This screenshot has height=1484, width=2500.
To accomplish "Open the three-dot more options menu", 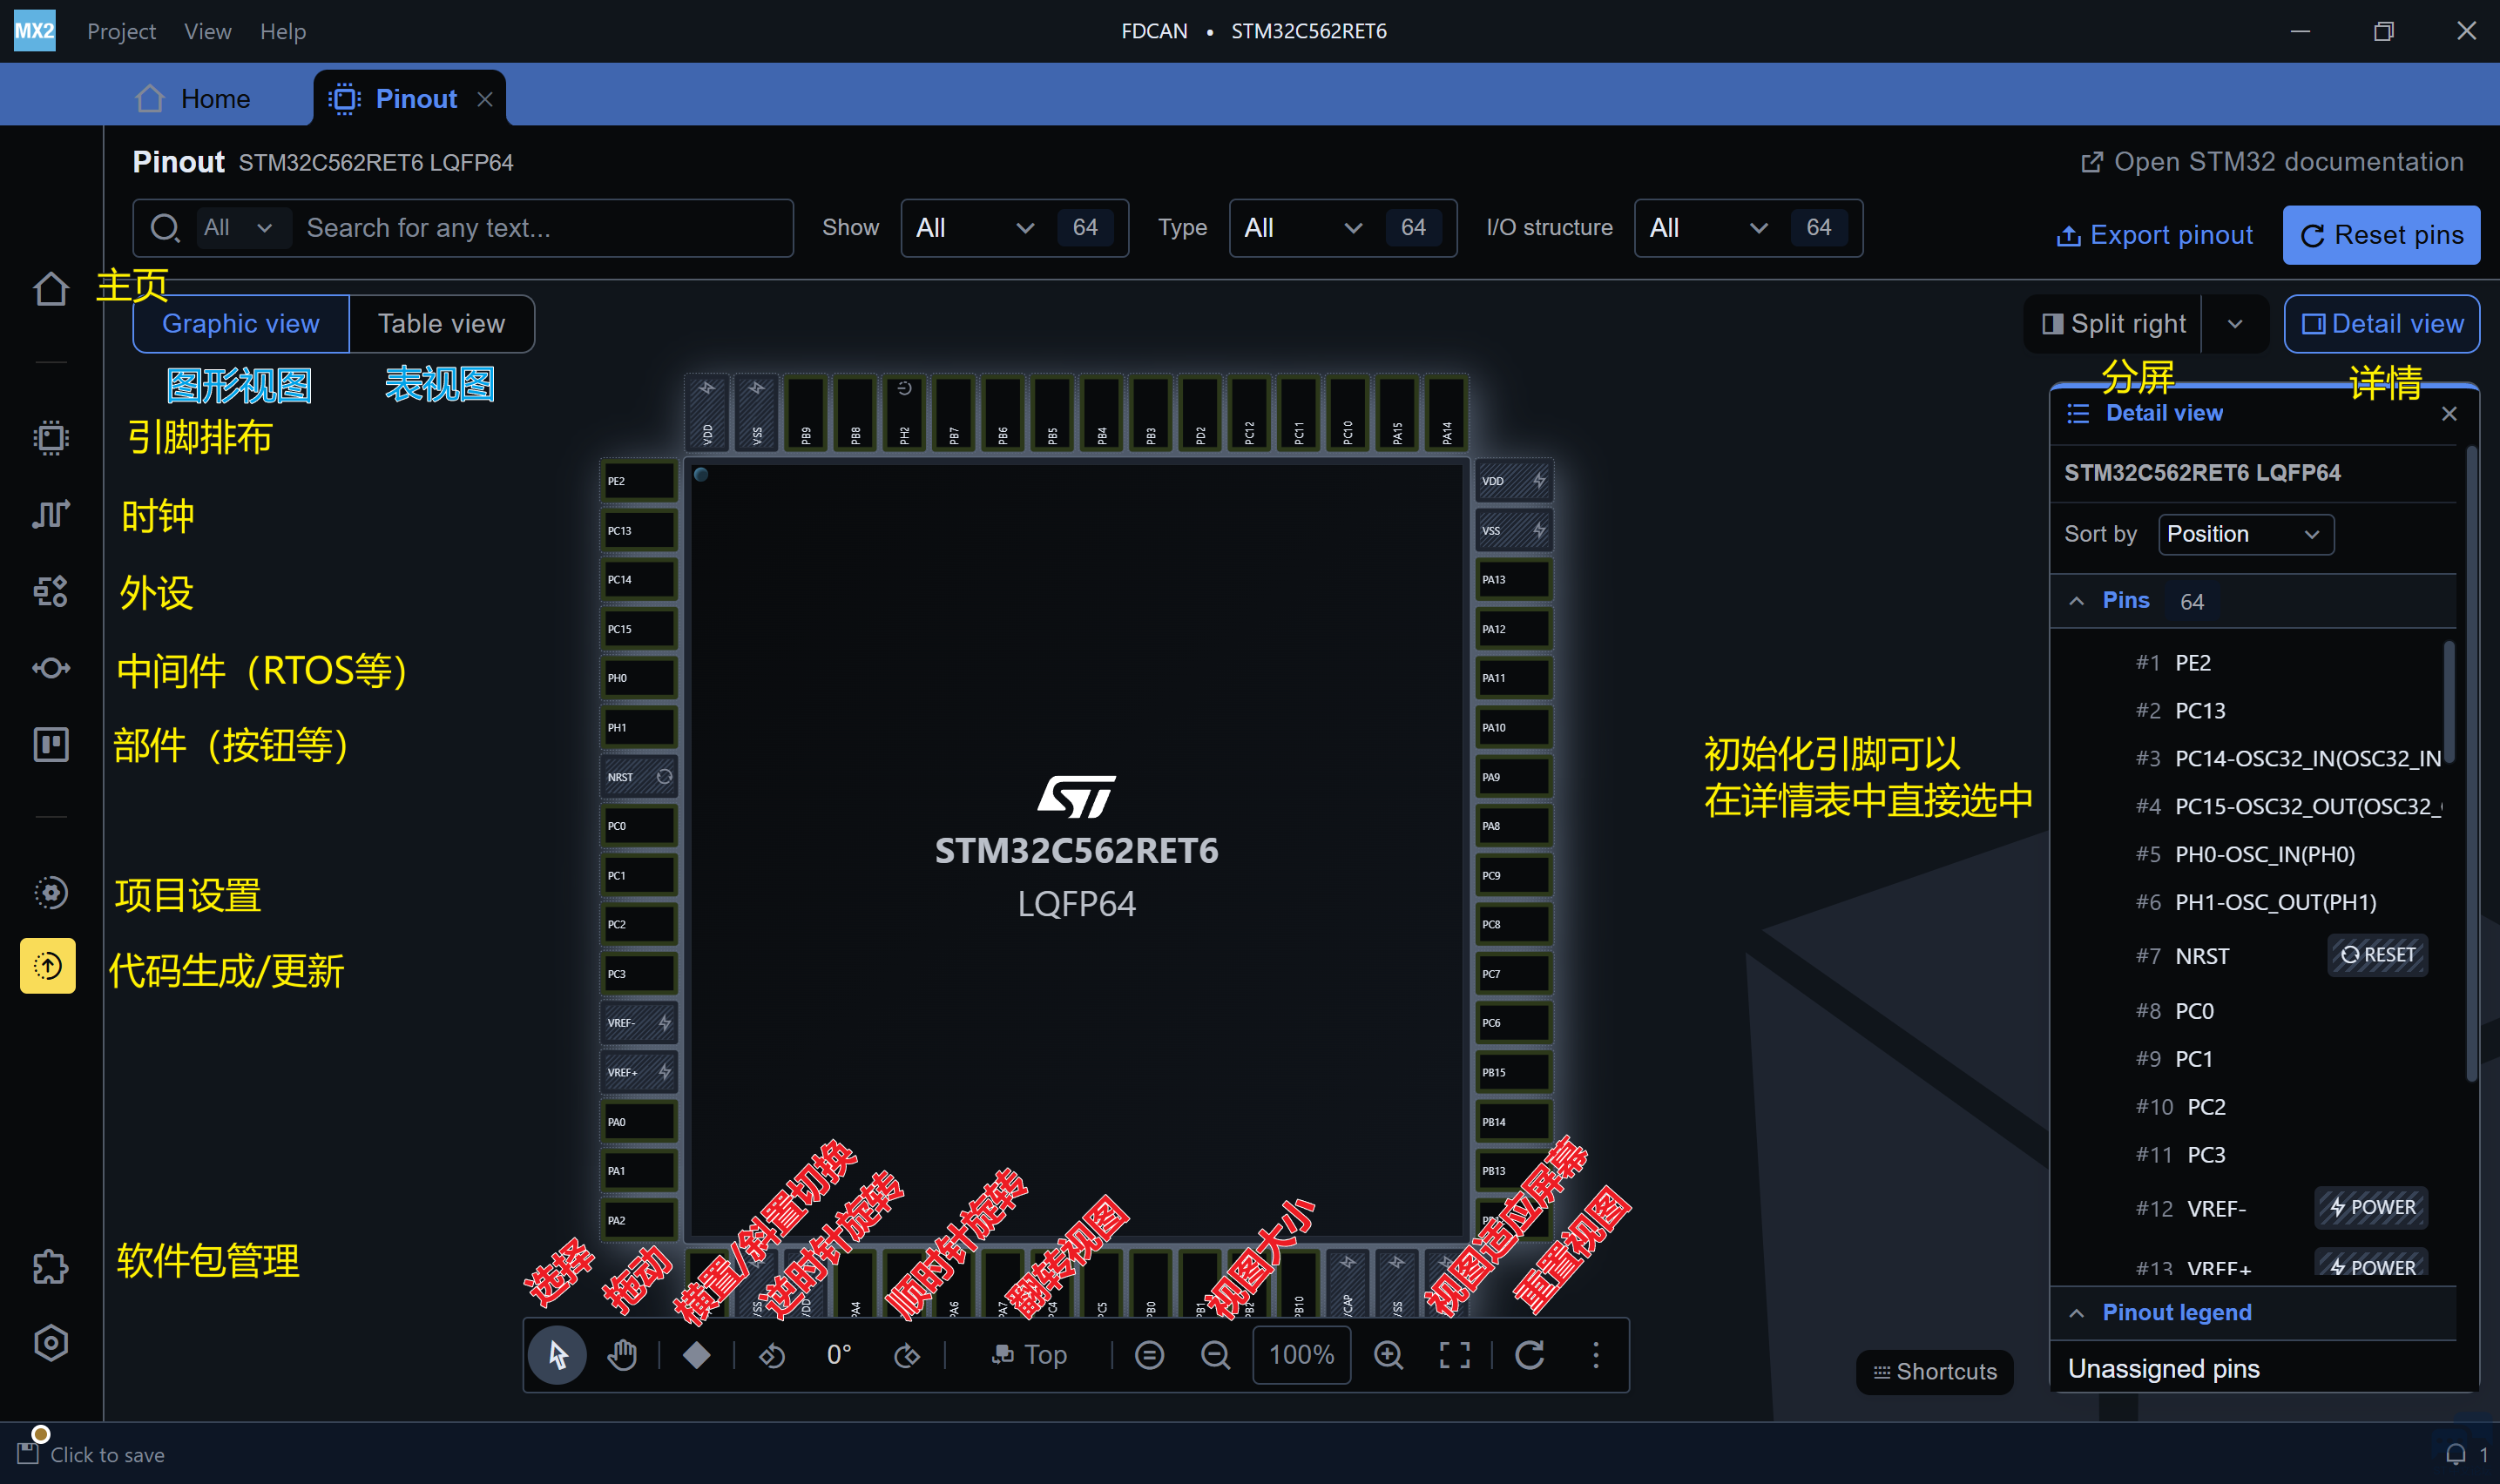I will (1596, 1355).
